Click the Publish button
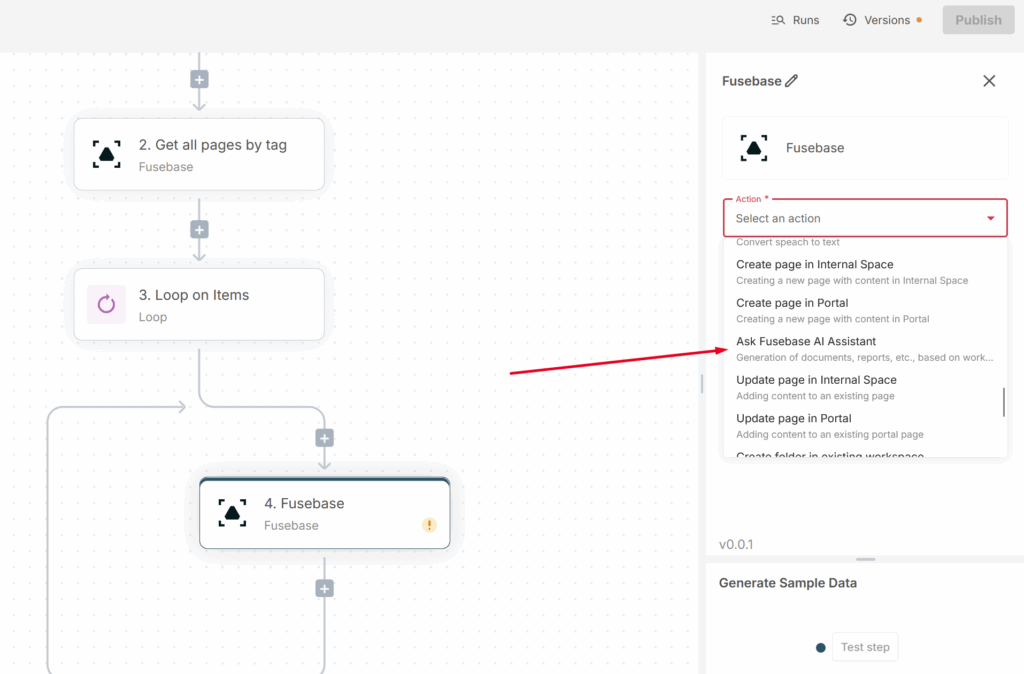Image resolution: width=1024 pixels, height=674 pixels. [x=978, y=20]
